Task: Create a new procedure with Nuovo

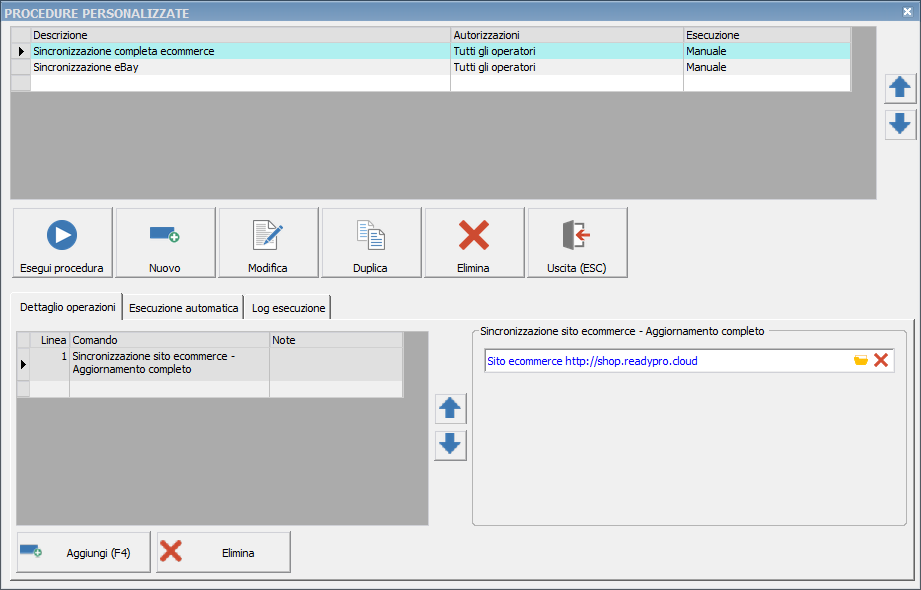Action: point(165,243)
